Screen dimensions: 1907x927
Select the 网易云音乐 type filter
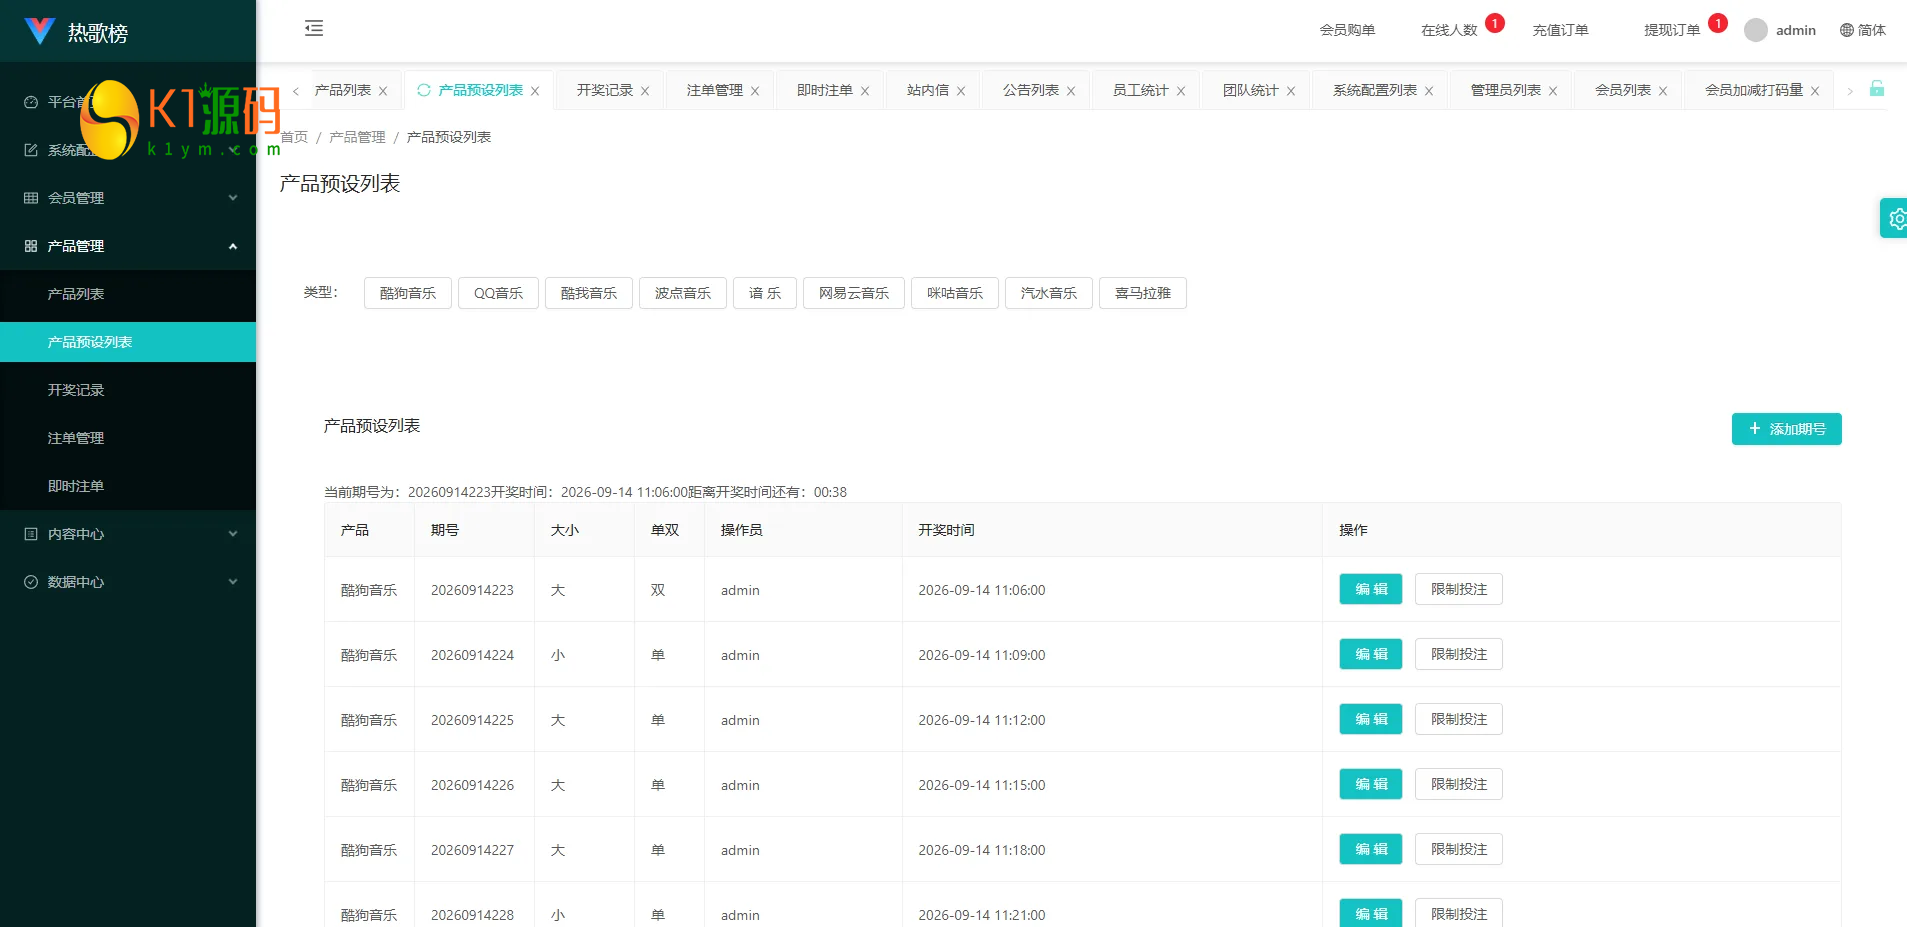pyautogui.click(x=854, y=293)
